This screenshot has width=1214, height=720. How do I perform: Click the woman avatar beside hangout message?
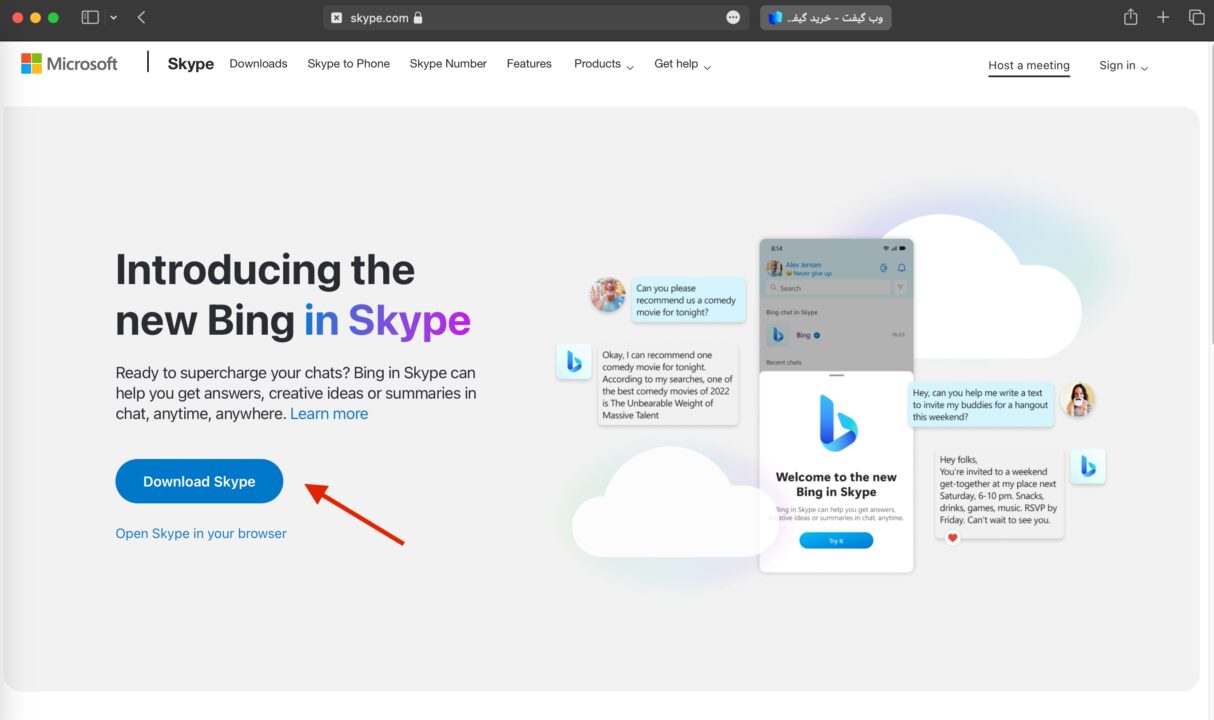click(x=1078, y=400)
